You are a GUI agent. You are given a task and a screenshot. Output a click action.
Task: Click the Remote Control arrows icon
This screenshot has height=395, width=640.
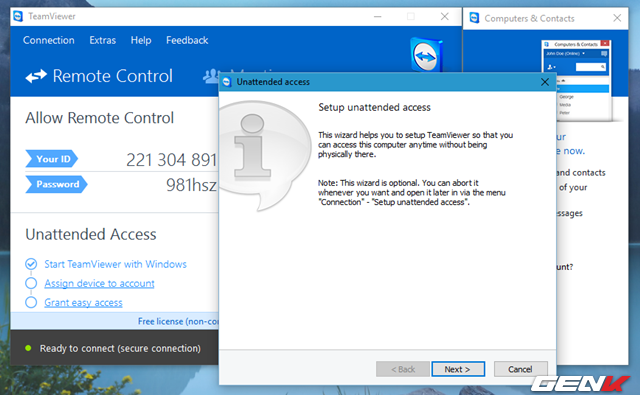(x=36, y=76)
